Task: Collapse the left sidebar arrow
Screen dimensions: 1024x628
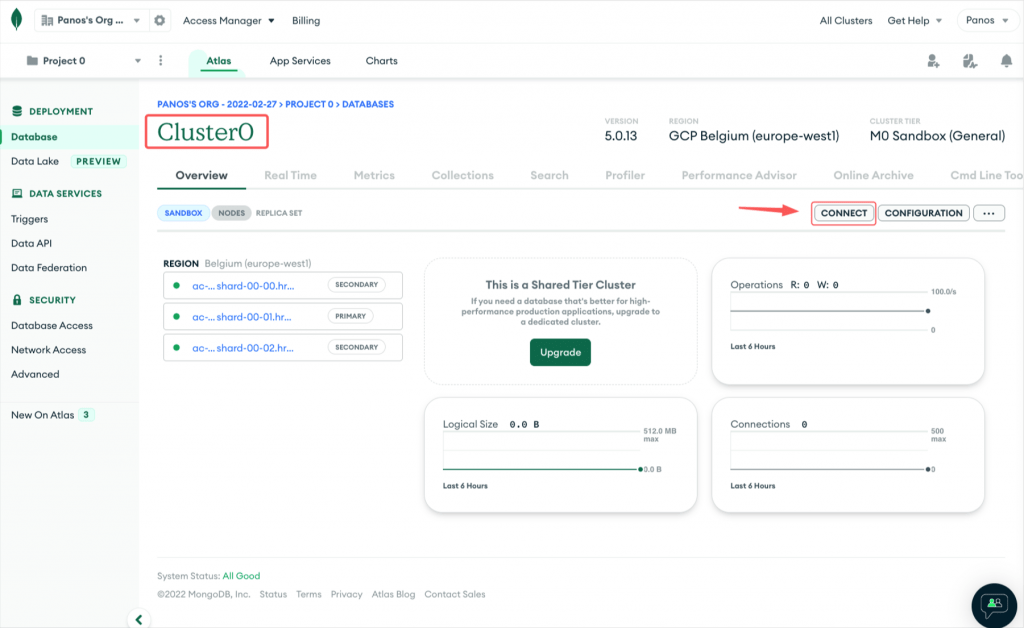Action: 137,619
